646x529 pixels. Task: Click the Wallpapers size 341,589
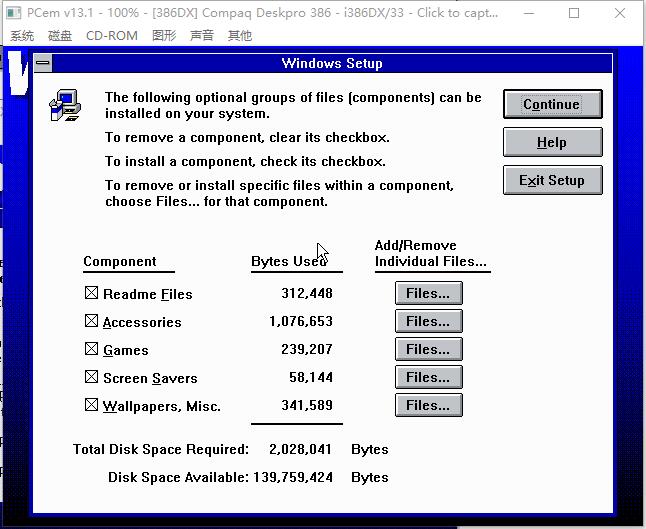307,405
